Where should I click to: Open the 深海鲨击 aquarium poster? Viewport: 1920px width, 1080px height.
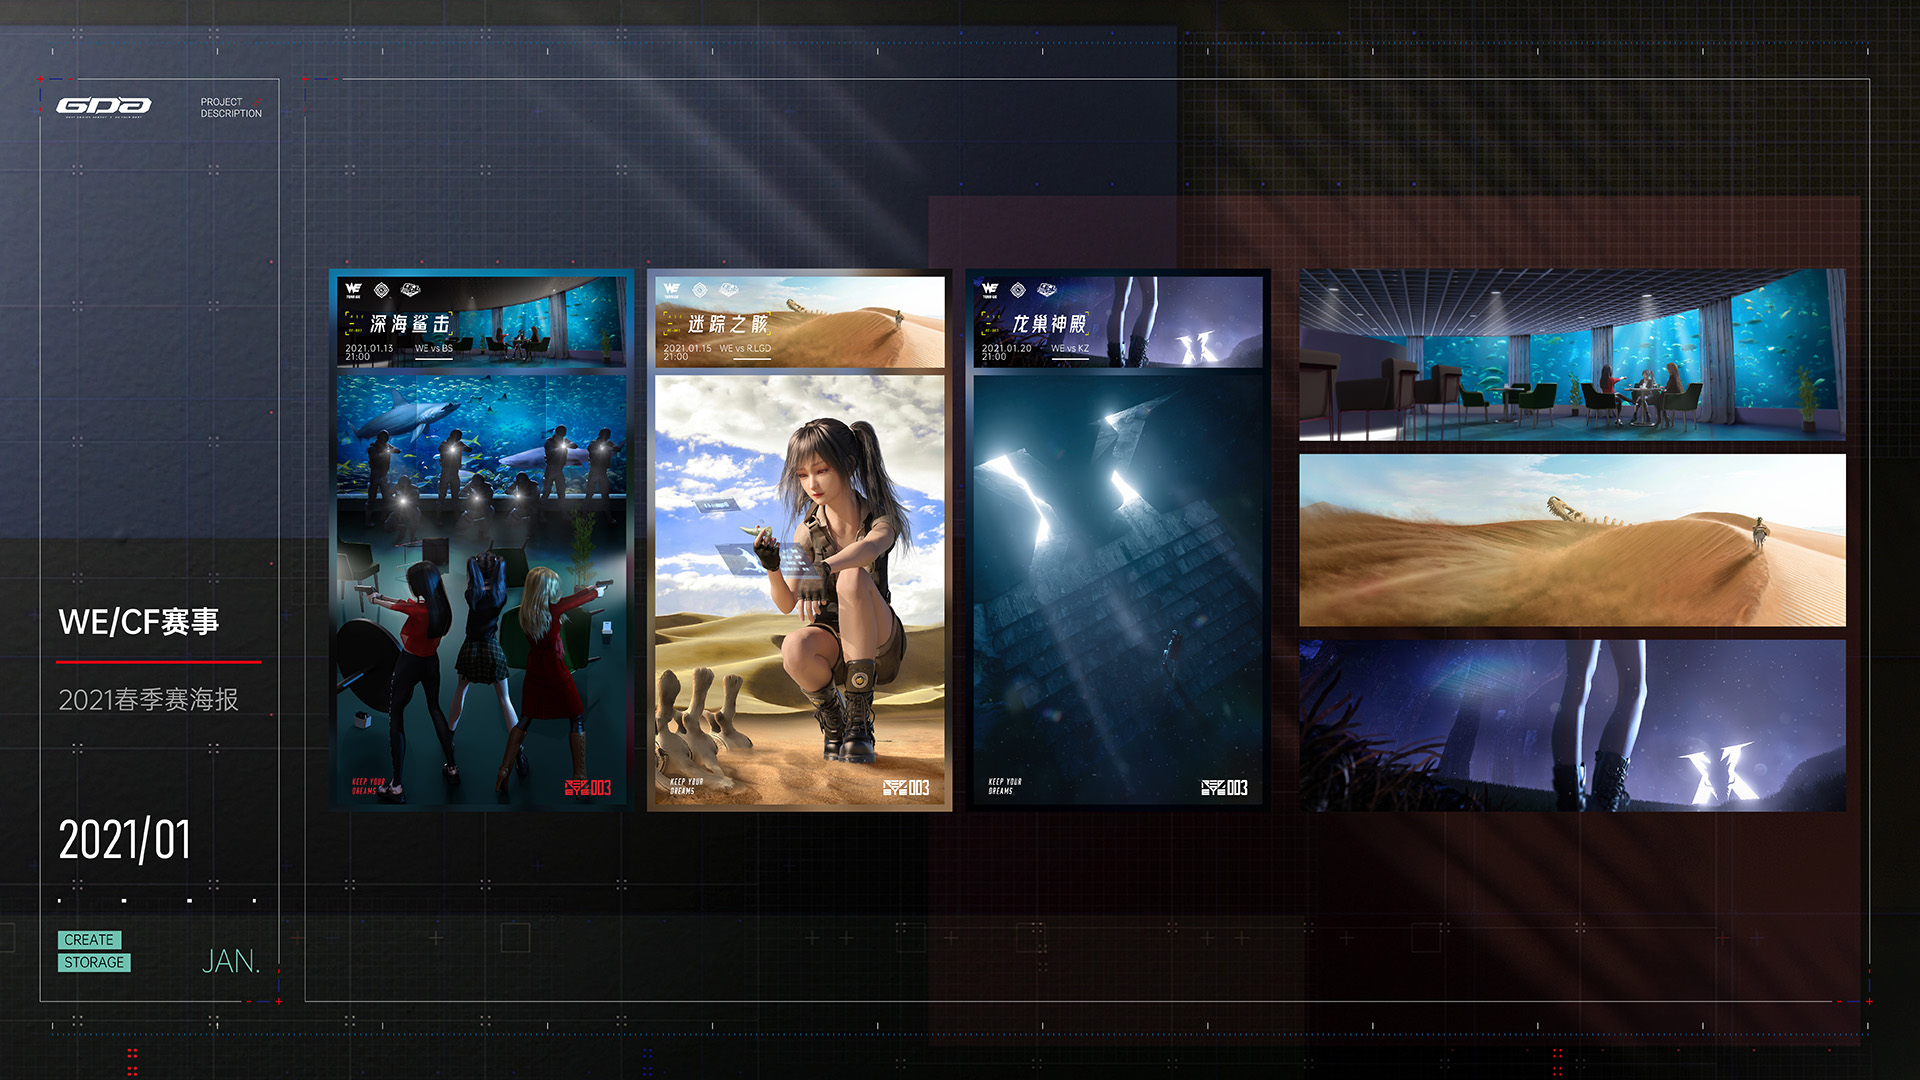tap(481, 540)
